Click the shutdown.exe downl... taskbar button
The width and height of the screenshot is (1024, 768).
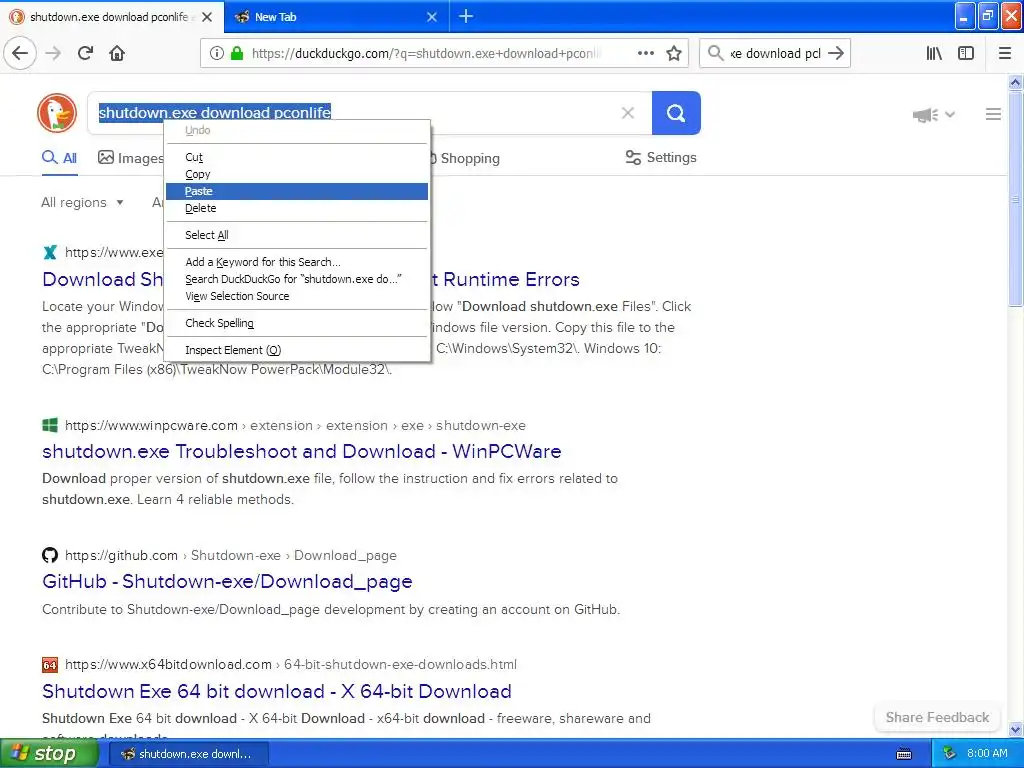point(188,754)
